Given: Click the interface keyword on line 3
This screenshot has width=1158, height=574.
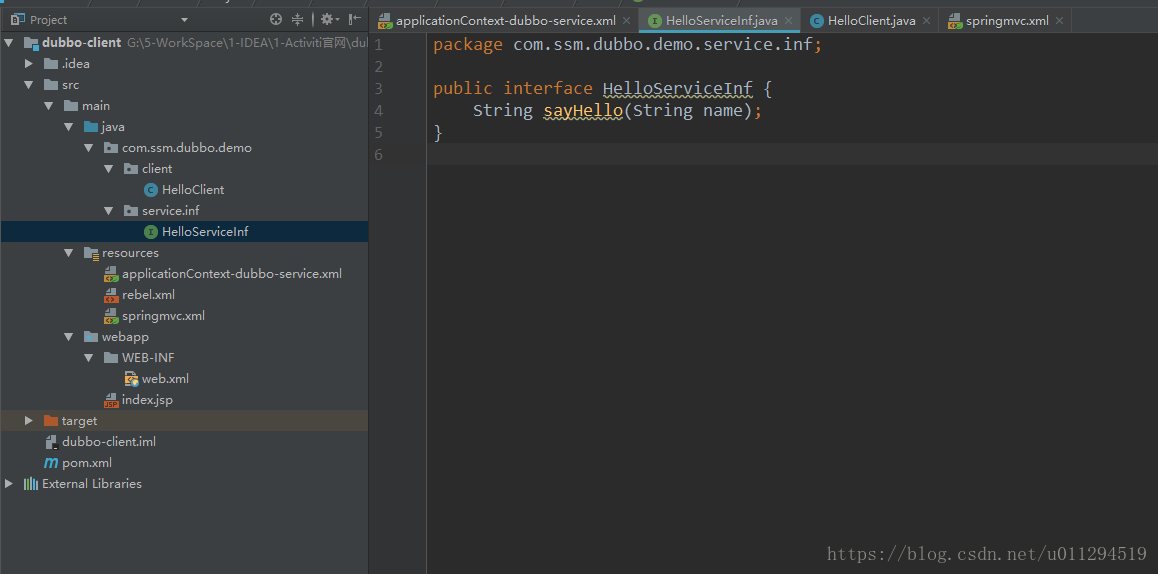Looking at the screenshot, I should 548,89.
